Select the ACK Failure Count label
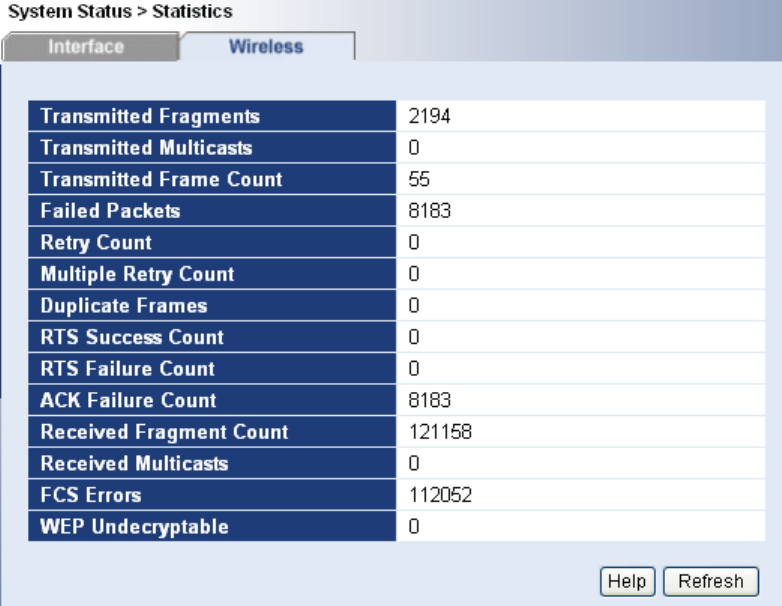This screenshot has width=782, height=606. click(128, 401)
